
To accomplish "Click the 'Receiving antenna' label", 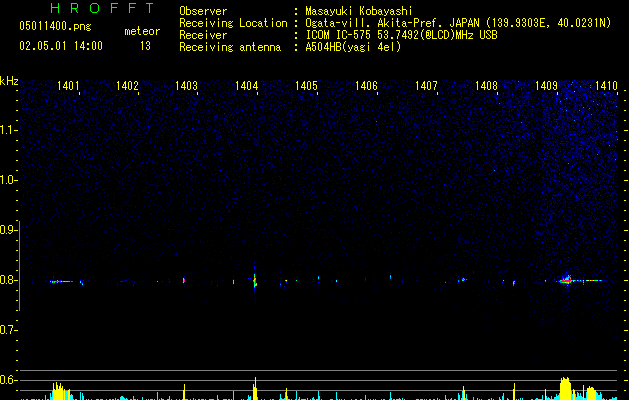I will pyautogui.click(x=230, y=47).
